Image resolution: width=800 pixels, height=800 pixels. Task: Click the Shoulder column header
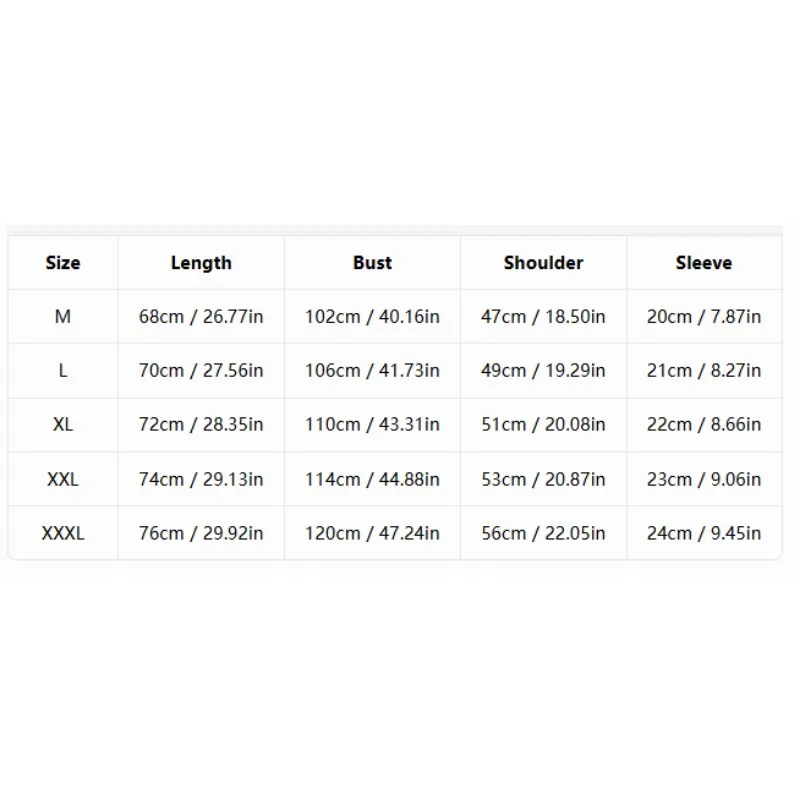[x=543, y=263]
